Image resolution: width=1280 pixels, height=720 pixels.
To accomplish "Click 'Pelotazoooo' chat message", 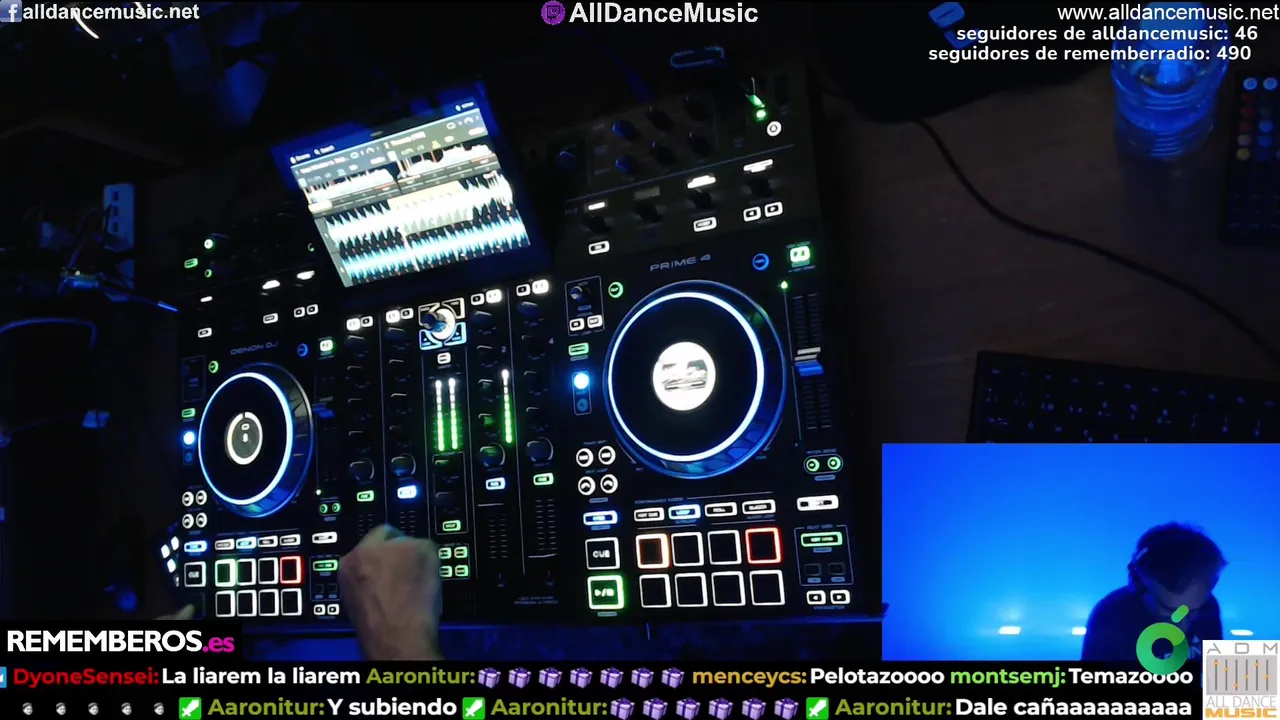I will (876, 677).
